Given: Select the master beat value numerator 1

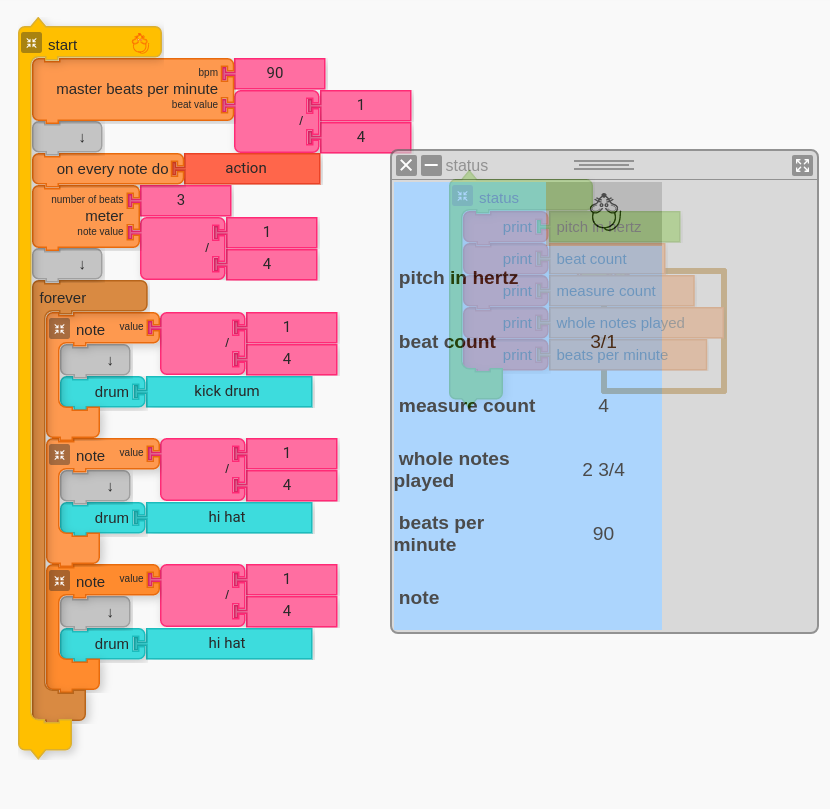Looking at the screenshot, I should (x=365, y=105).
